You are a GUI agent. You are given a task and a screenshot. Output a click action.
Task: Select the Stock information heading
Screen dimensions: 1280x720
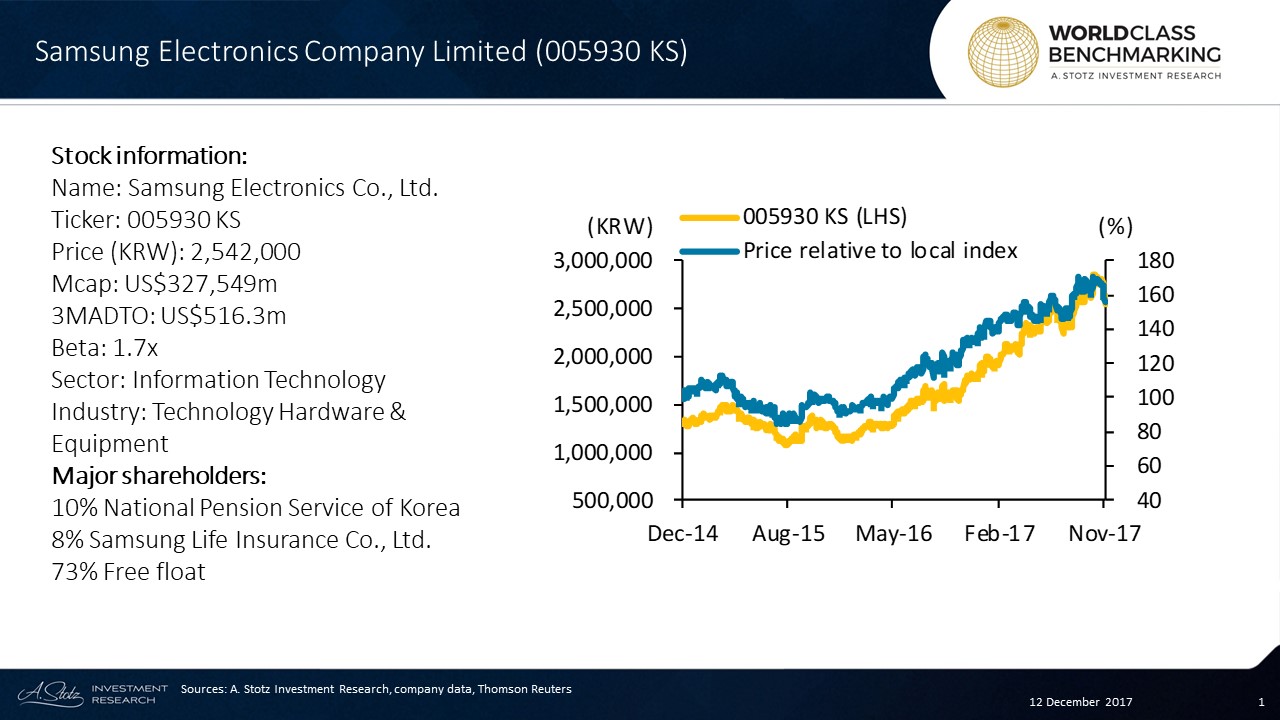(x=149, y=156)
